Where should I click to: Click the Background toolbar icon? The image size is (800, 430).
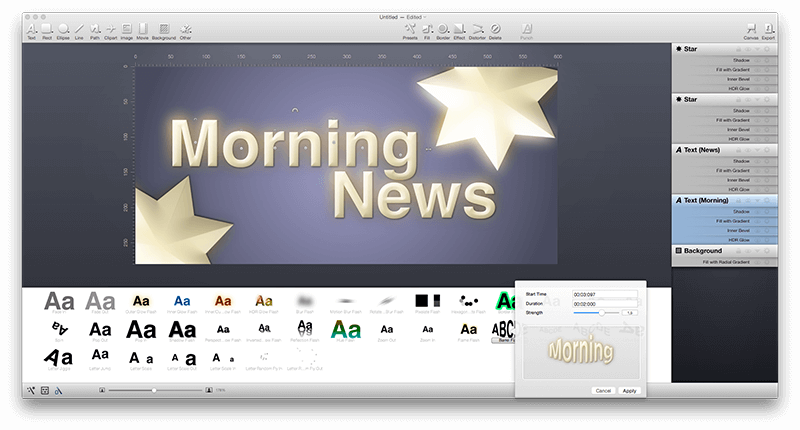(x=164, y=31)
